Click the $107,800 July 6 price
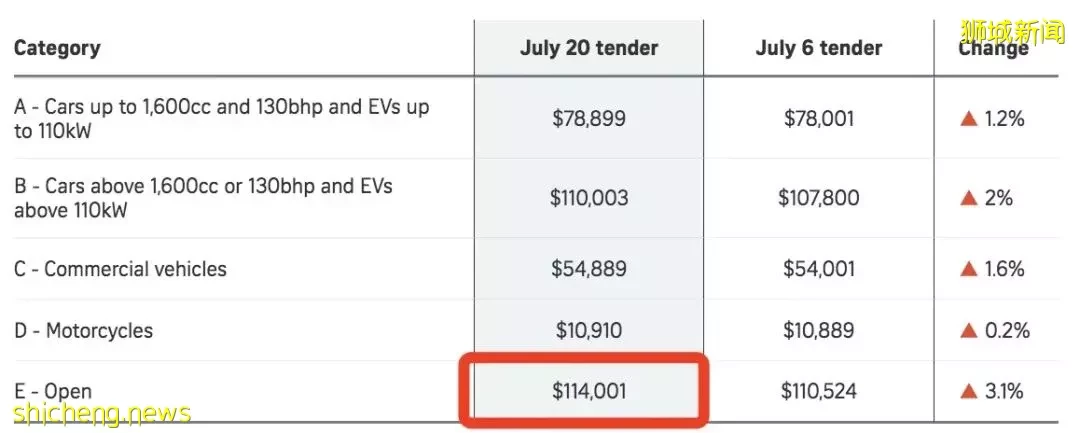1080x433 pixels. [x=819, y=198]
